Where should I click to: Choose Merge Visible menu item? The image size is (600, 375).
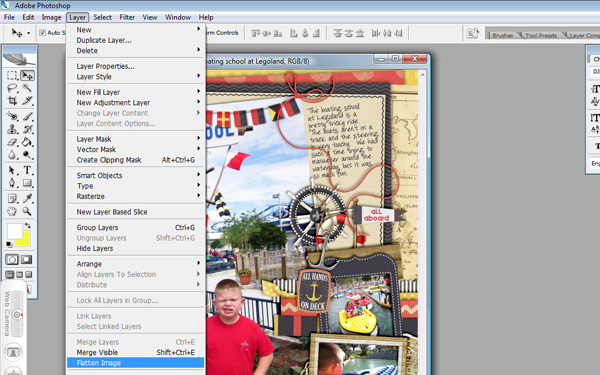[135, 352]
